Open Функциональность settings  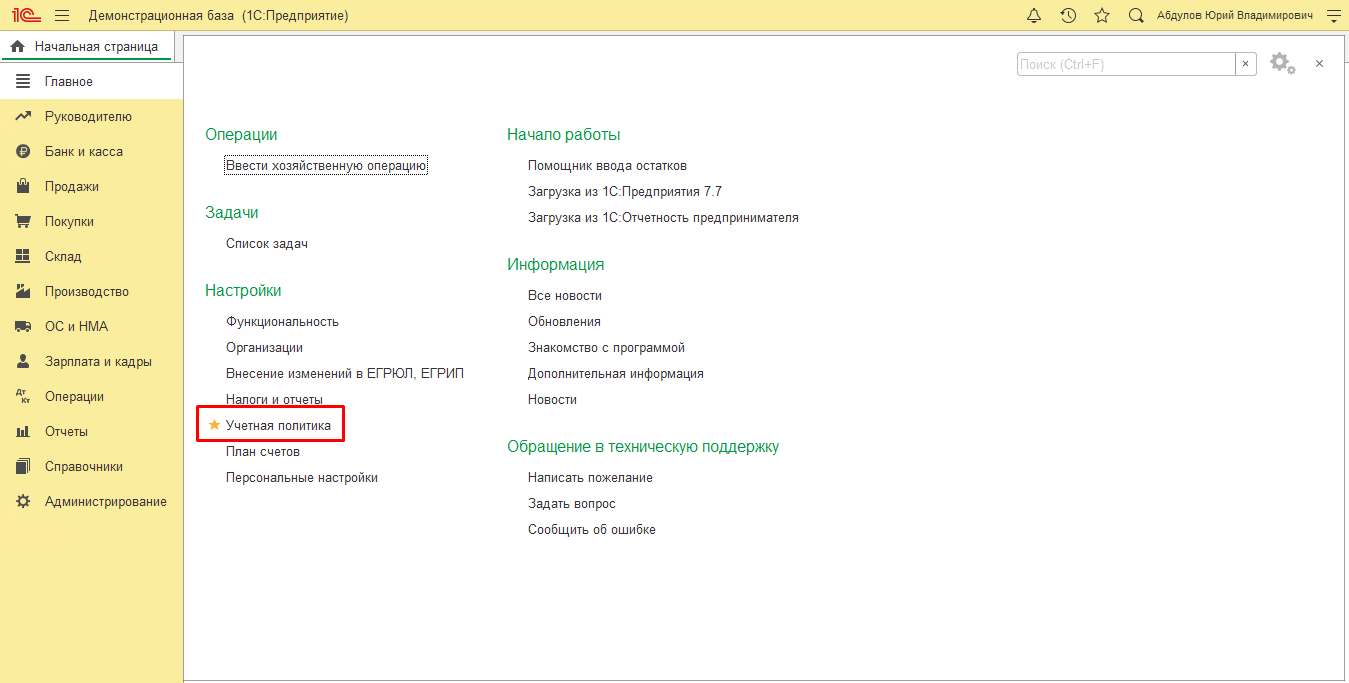click(x=282, y=321)
